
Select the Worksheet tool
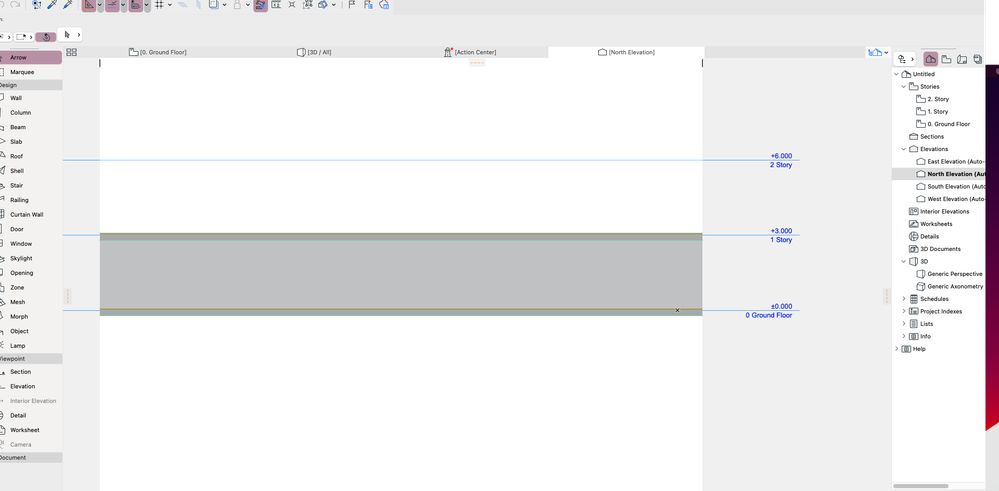click(31, 430)
